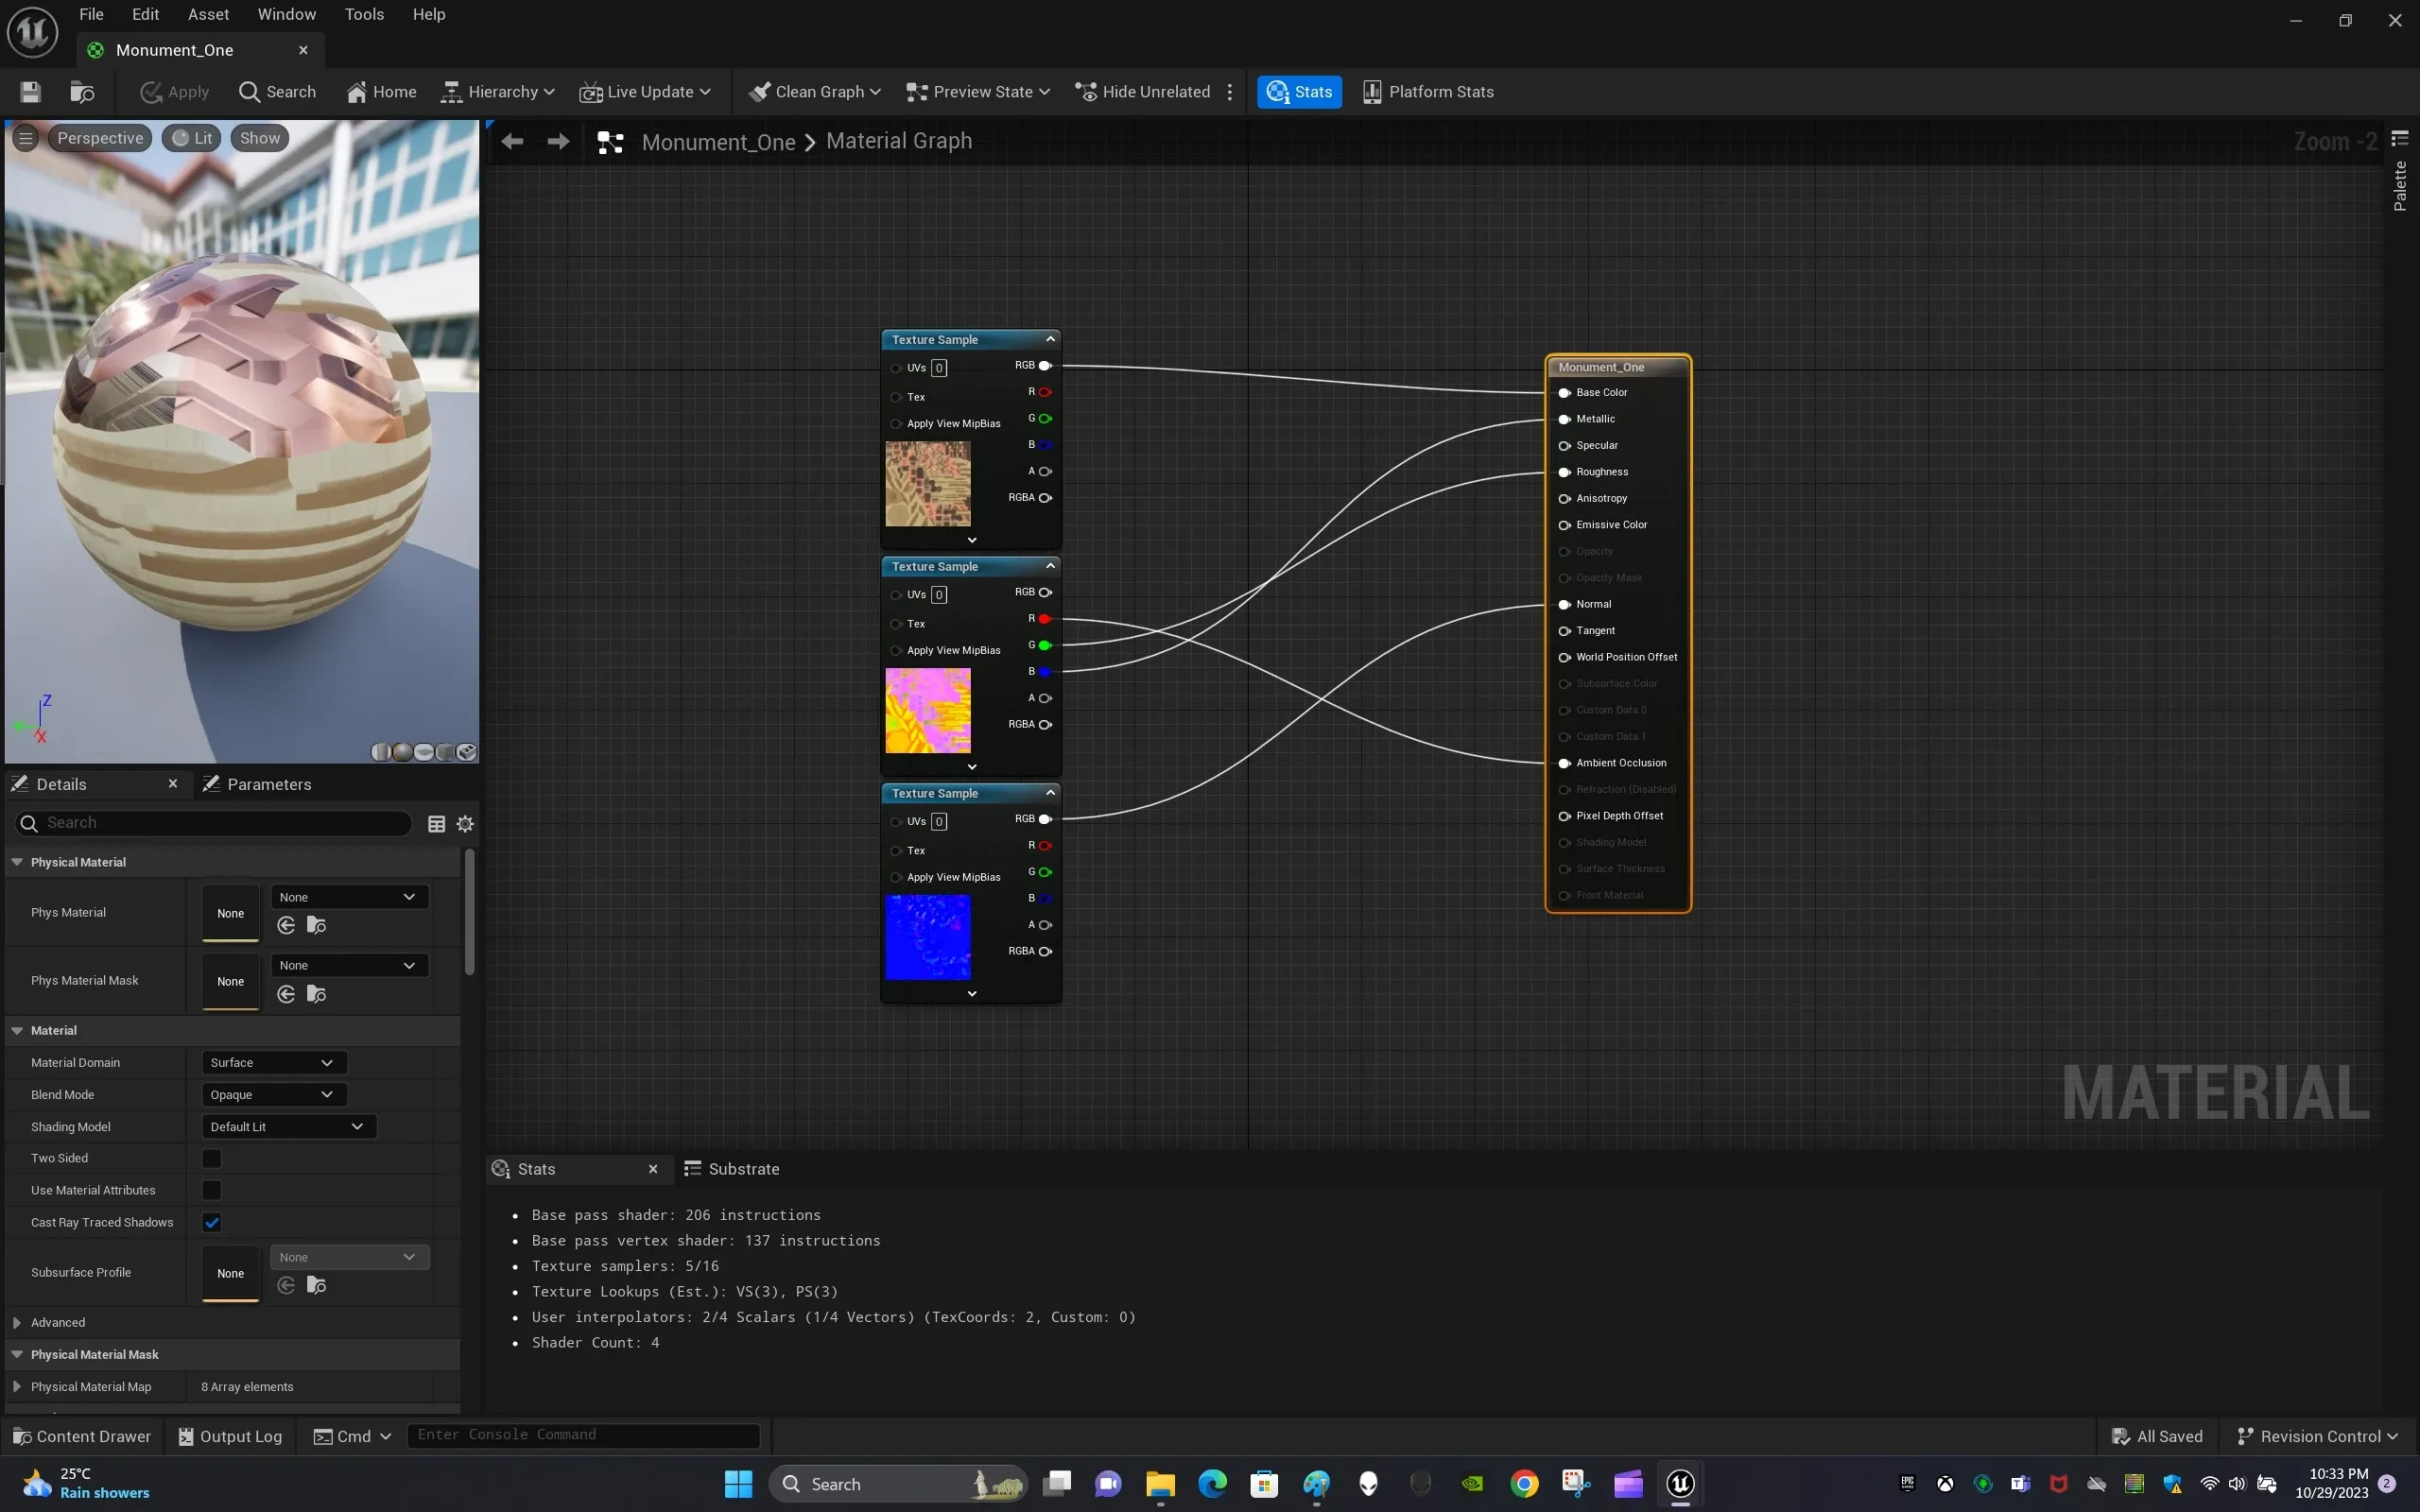
Task: Click the Details search field
Action: [x=215, y=823]
